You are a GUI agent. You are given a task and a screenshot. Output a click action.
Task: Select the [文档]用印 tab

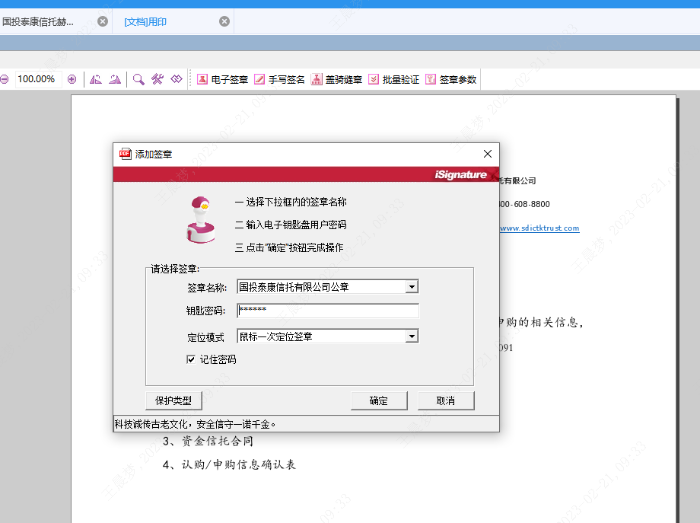coord(146,21)
